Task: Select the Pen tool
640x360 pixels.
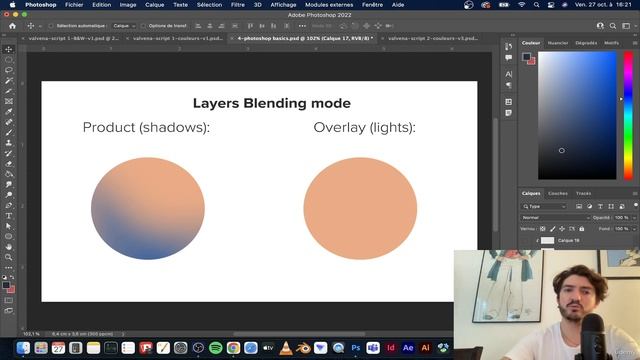Action: [x=9, y=205]
